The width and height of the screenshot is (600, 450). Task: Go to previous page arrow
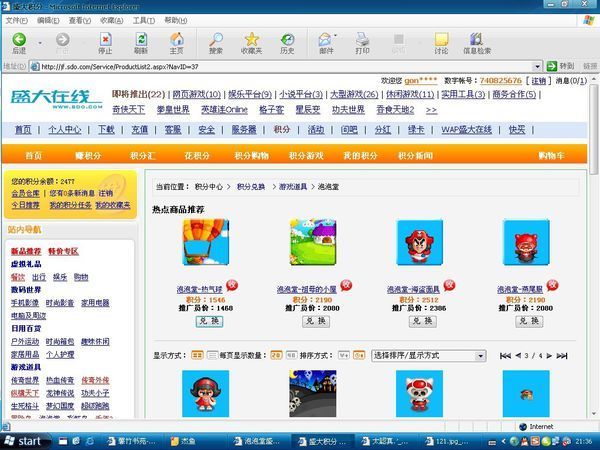[x=518, y=355]
